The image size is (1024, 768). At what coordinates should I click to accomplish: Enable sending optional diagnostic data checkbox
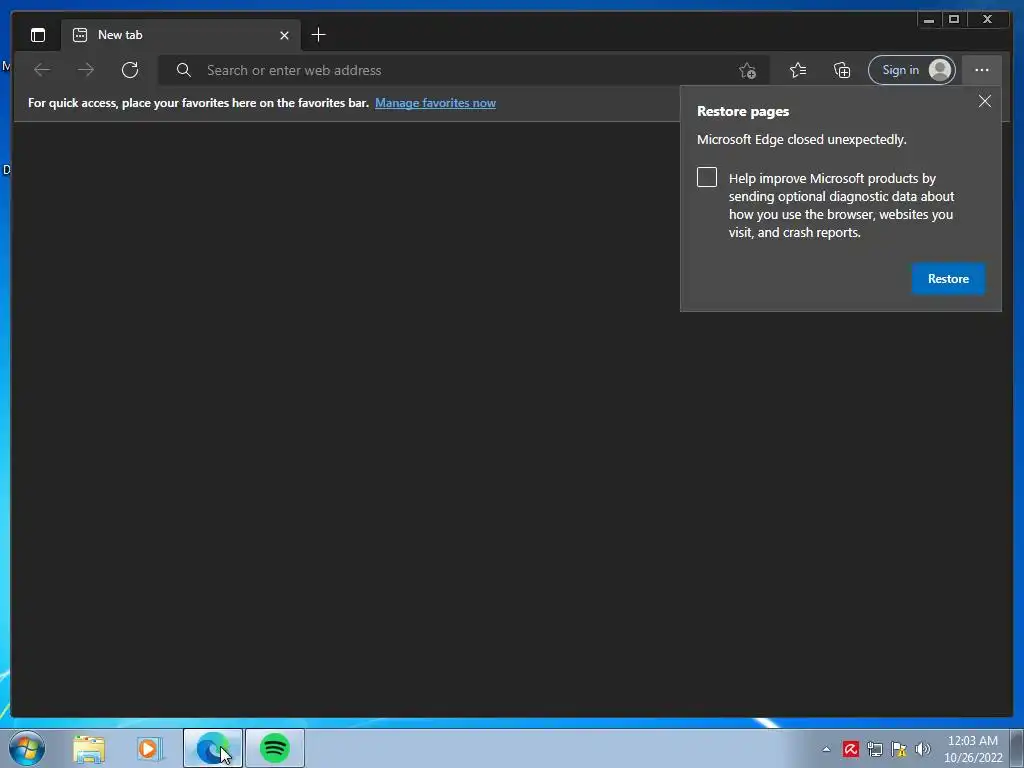707,177
